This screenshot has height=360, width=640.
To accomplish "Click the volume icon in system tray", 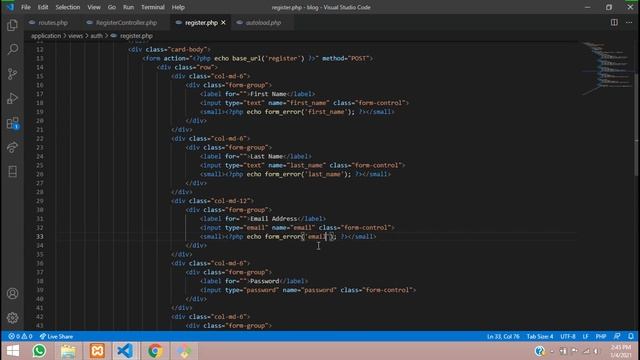I will 596,351.
